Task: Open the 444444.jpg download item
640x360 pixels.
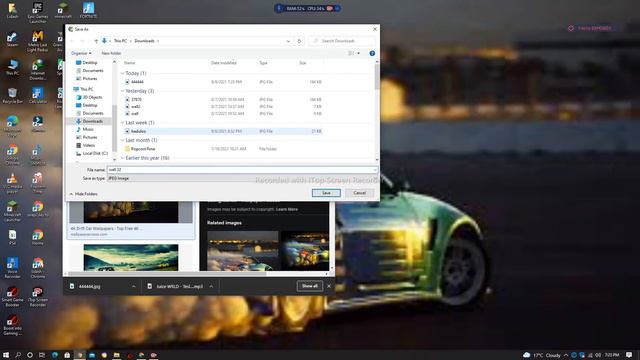Action: pyautogui.click(x=89, y=287)
